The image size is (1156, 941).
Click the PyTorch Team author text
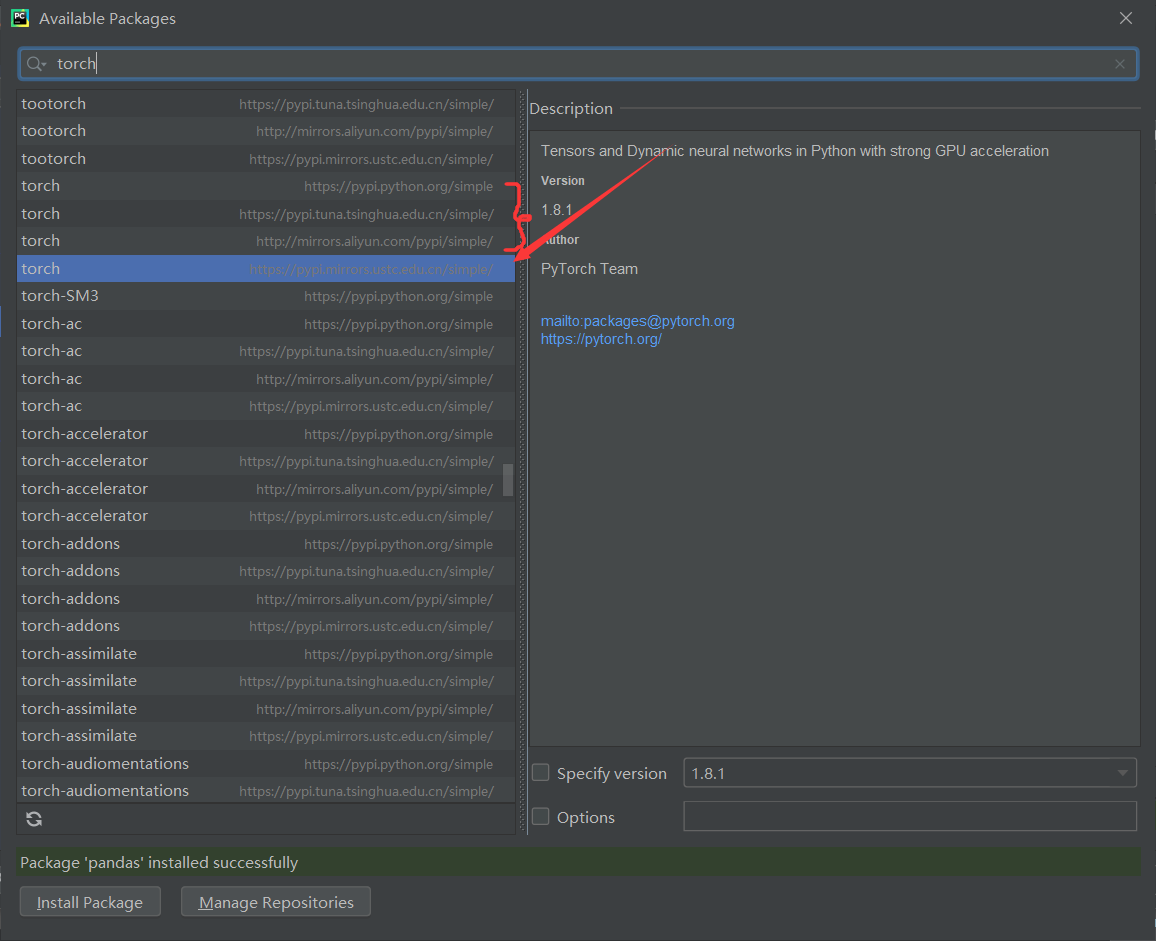point(589,269)
